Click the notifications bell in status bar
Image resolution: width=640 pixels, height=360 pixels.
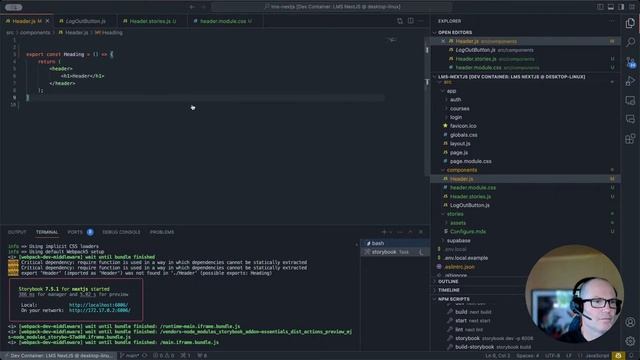click(631, 356)
